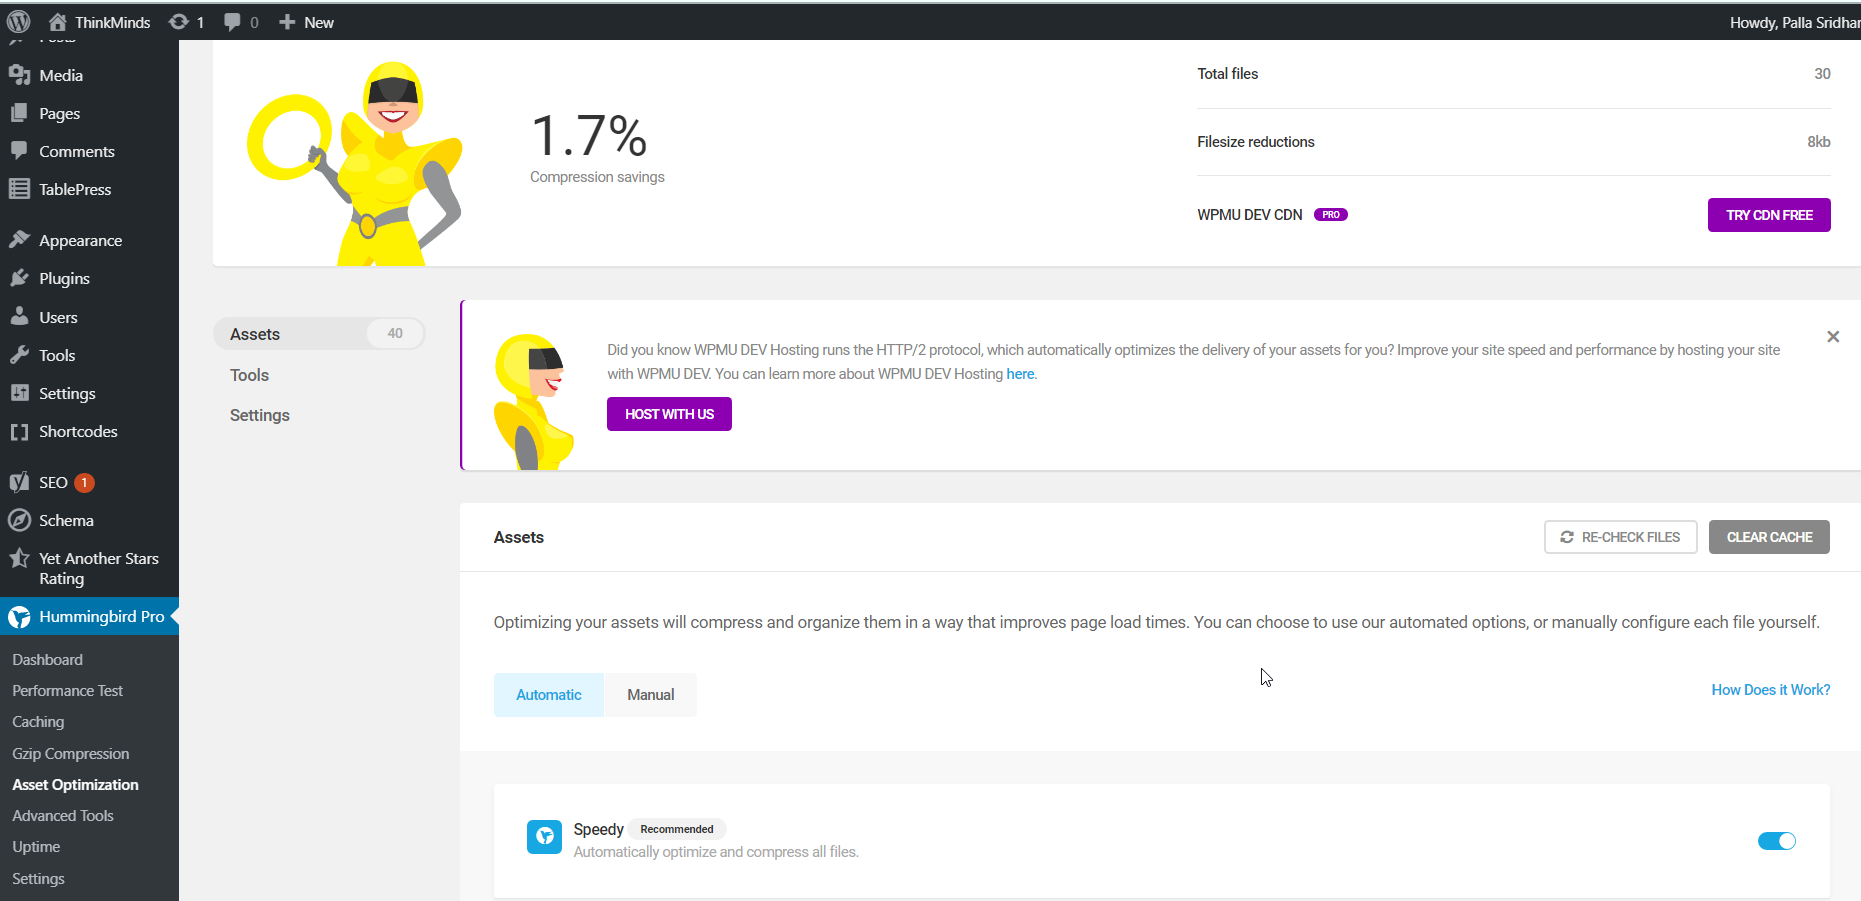This screenshot has width=1861, height=901.
Task: Click the Users person icon
Action: [x=19, y=317]
